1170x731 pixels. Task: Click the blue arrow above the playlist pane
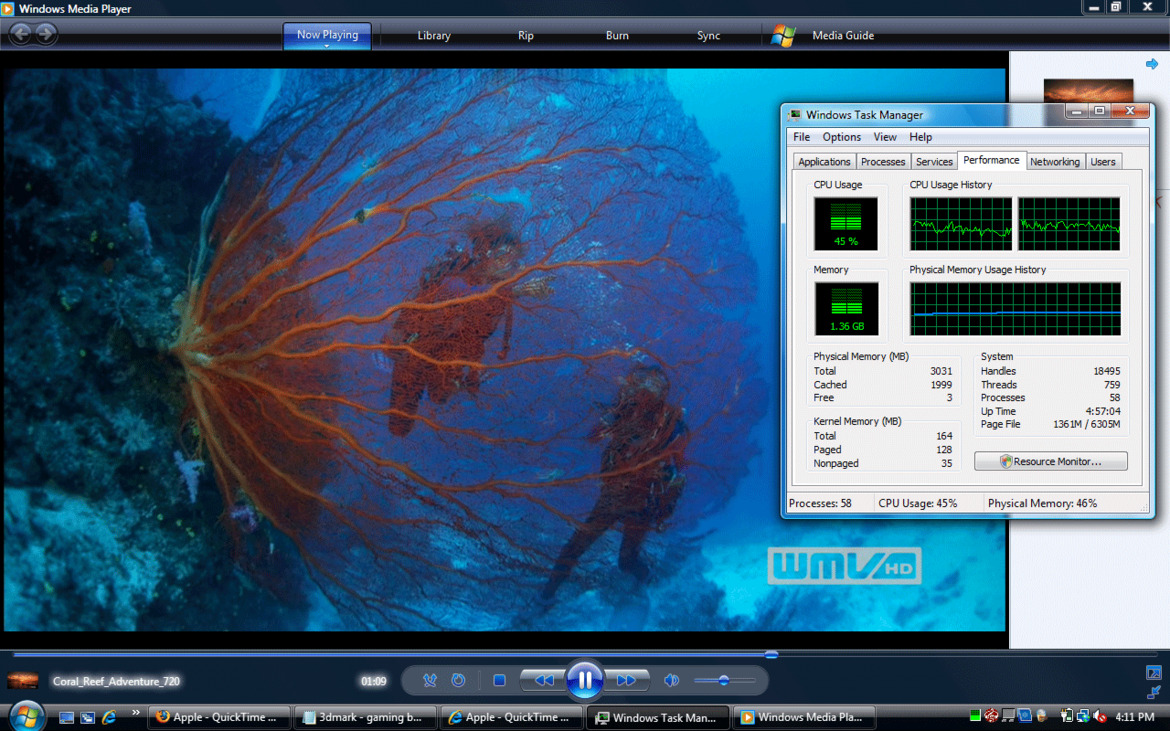click(x=1152, y=64)
